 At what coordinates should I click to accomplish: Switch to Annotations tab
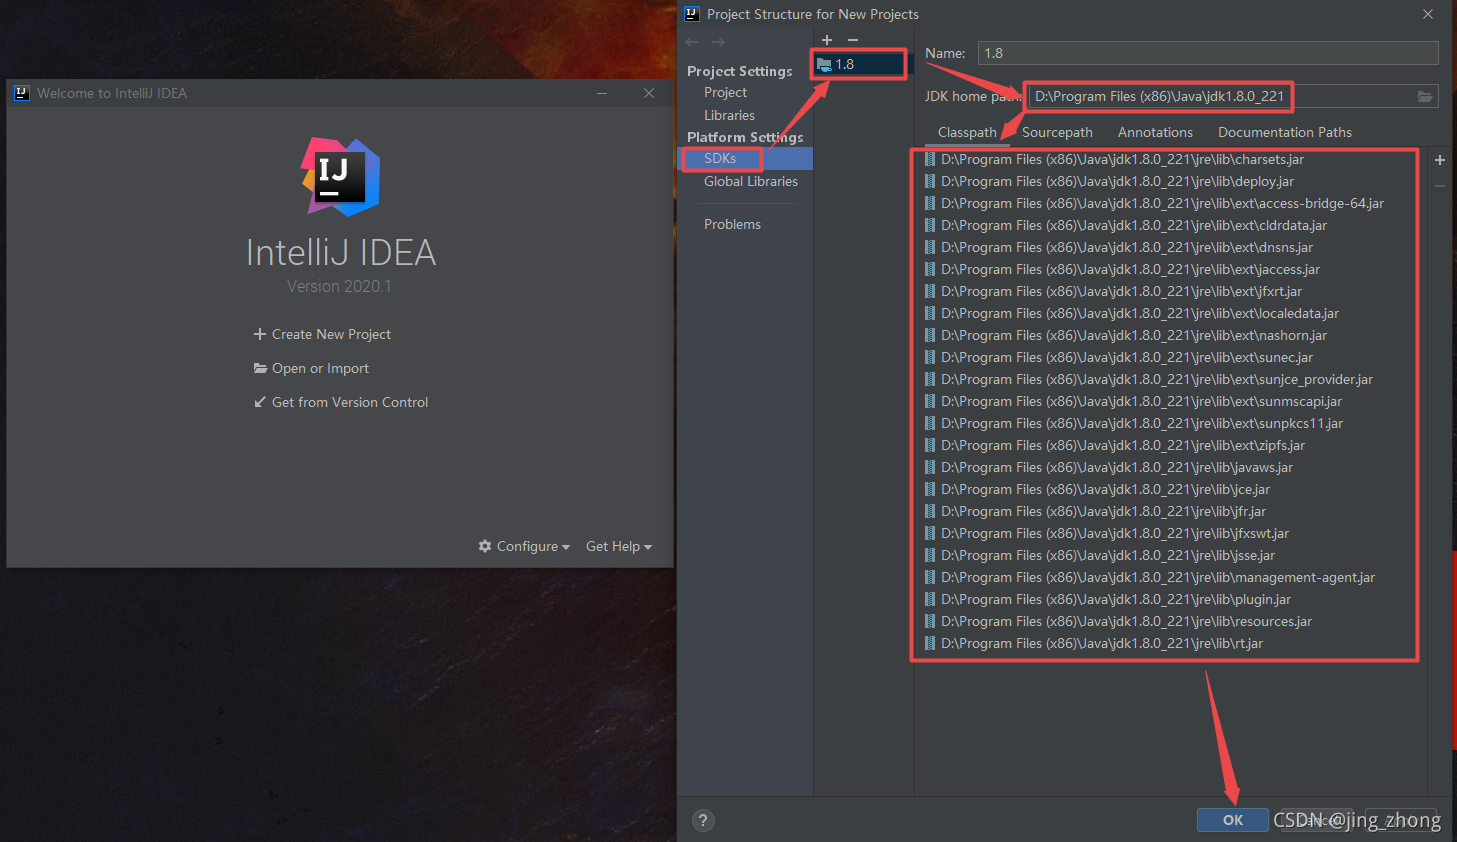click(x=1155, y=132)
